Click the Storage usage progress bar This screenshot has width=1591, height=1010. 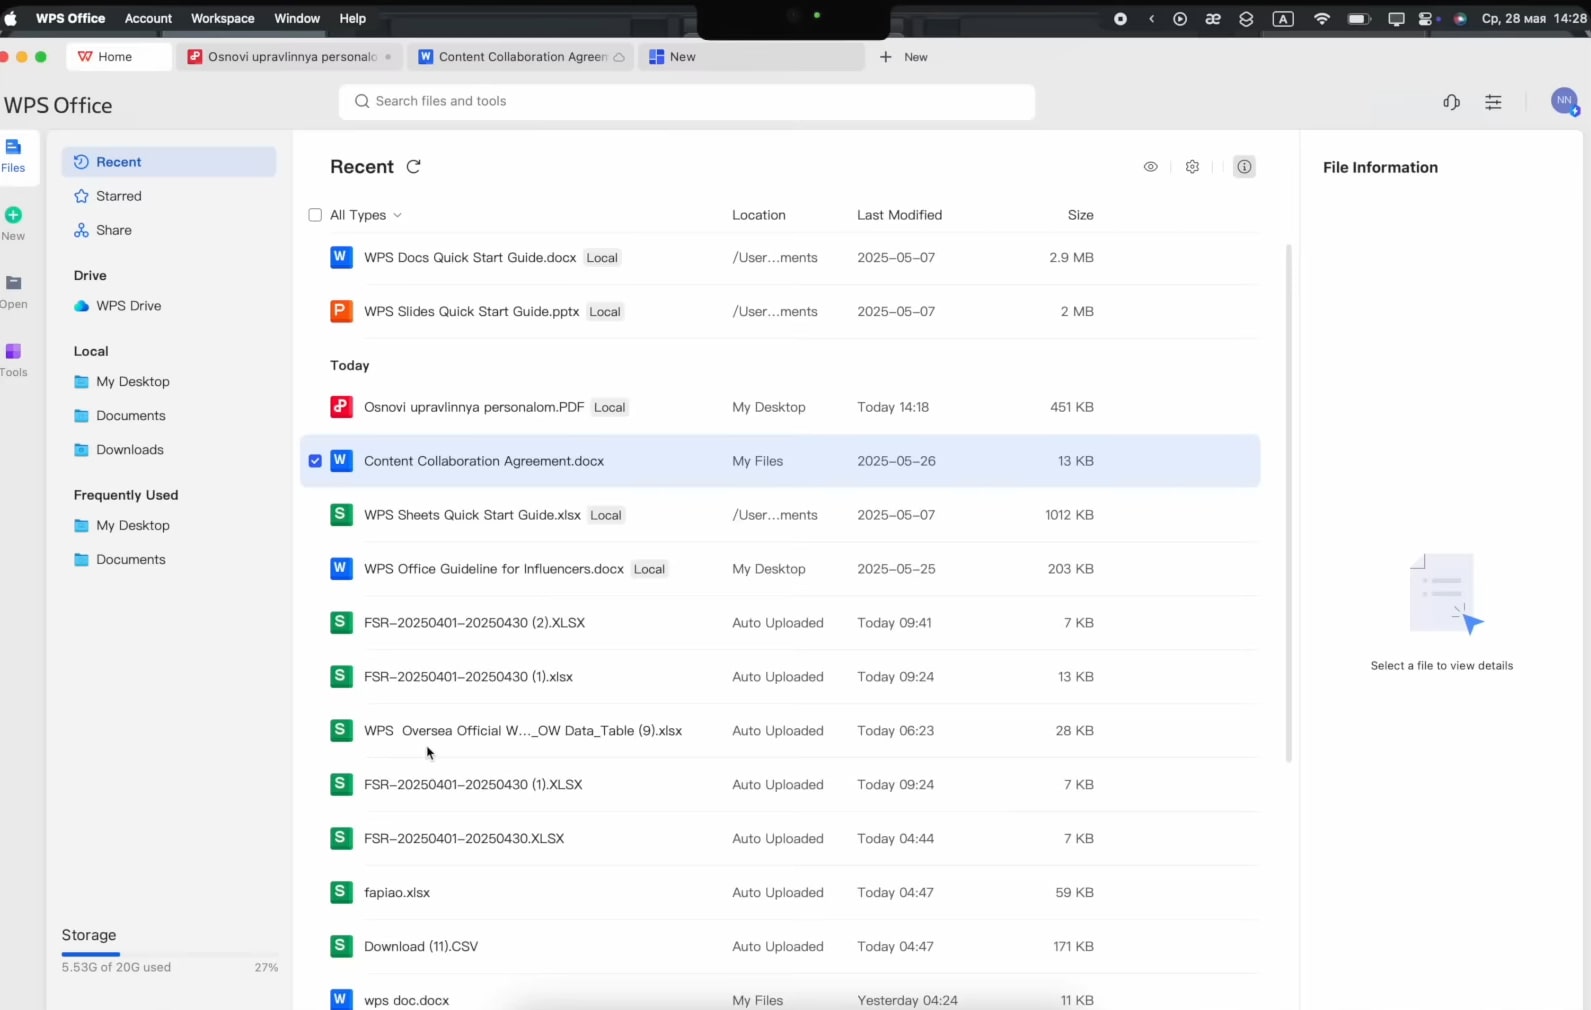click(x=169, y=954)
